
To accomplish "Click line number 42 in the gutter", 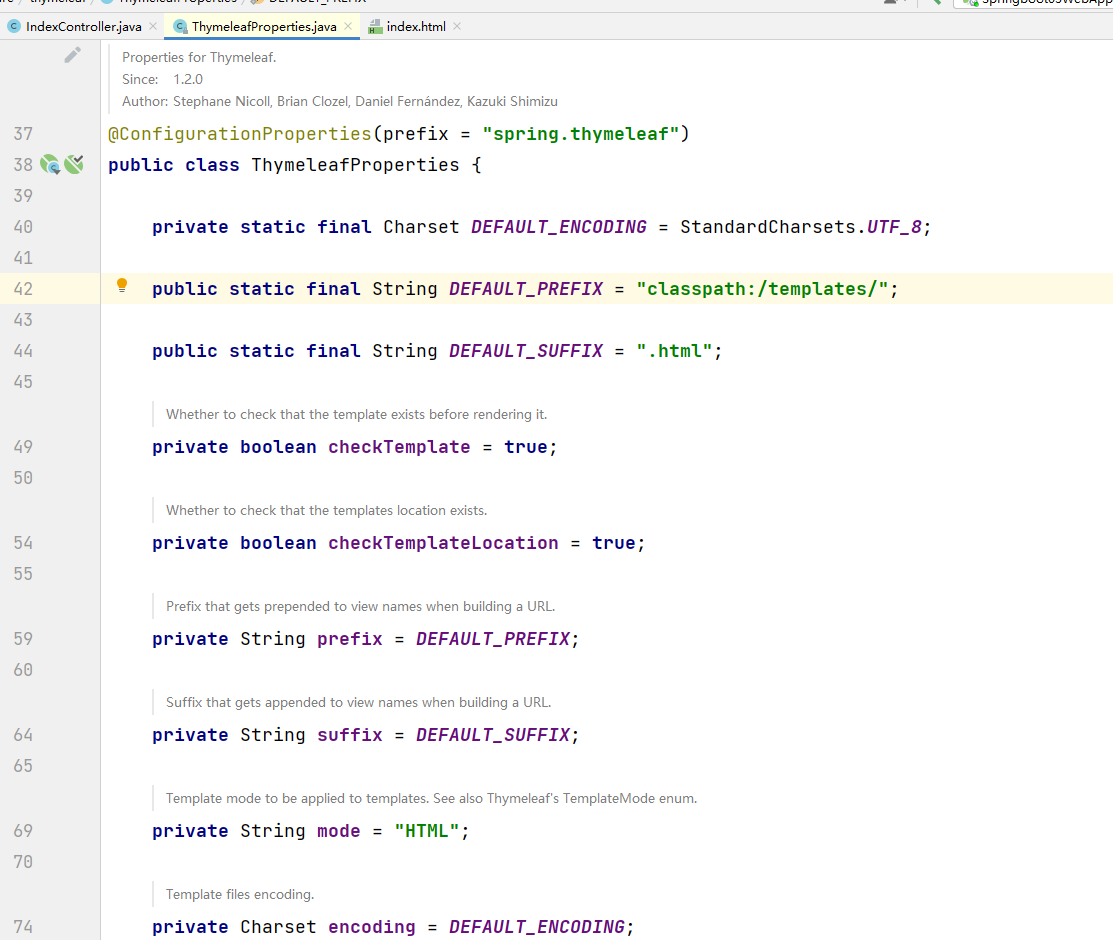I will point(23,289).
